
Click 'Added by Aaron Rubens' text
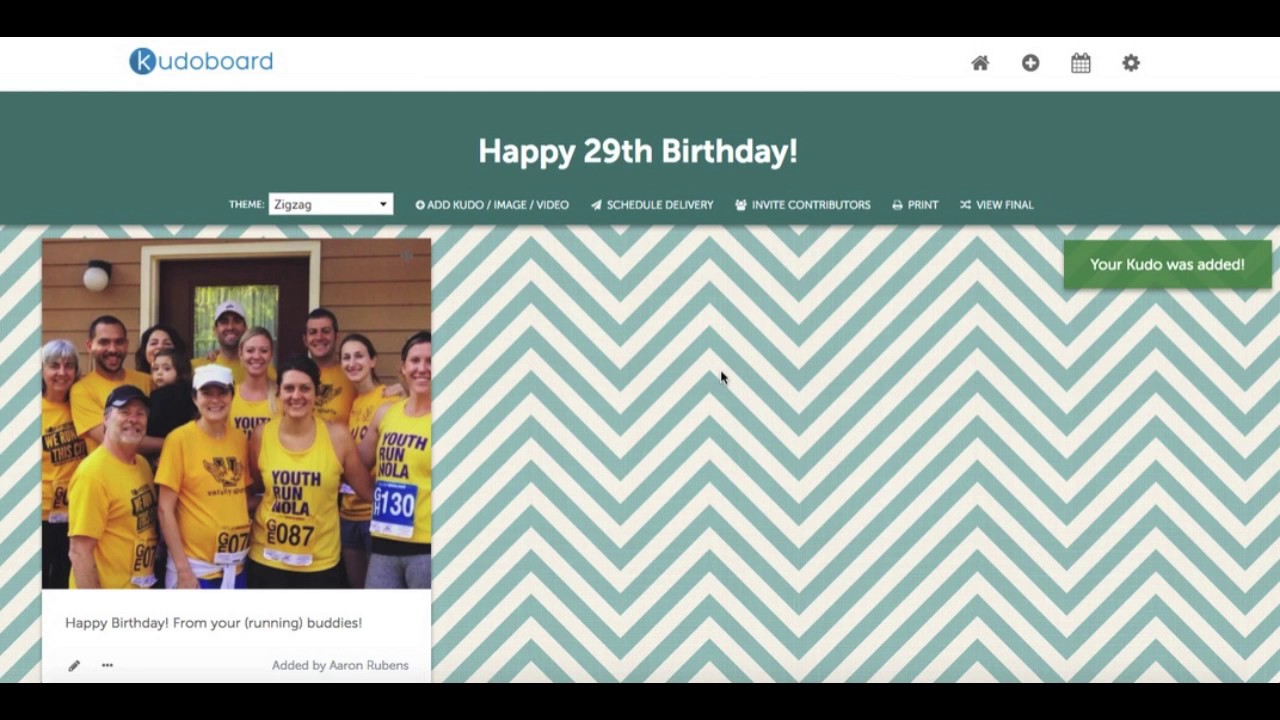pos(340,665)
